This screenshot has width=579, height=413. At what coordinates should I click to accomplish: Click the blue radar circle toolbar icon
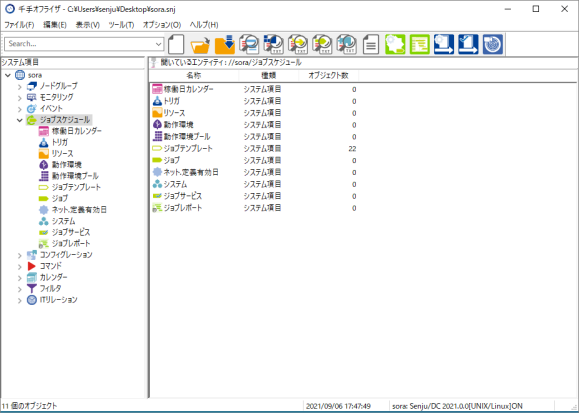[493, 44]
